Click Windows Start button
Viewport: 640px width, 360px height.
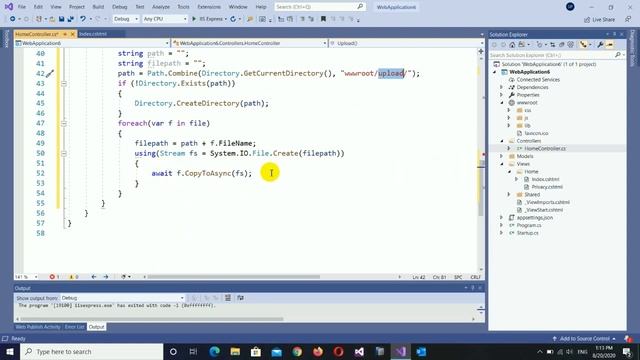click(10, 351)
